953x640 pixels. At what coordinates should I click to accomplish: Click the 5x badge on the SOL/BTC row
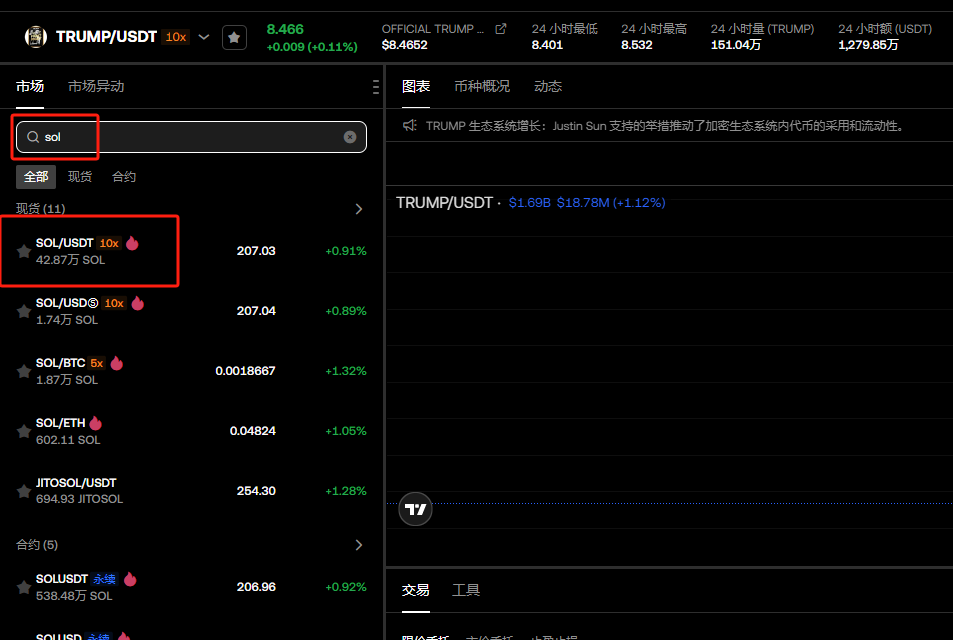(x=97, y=363)
